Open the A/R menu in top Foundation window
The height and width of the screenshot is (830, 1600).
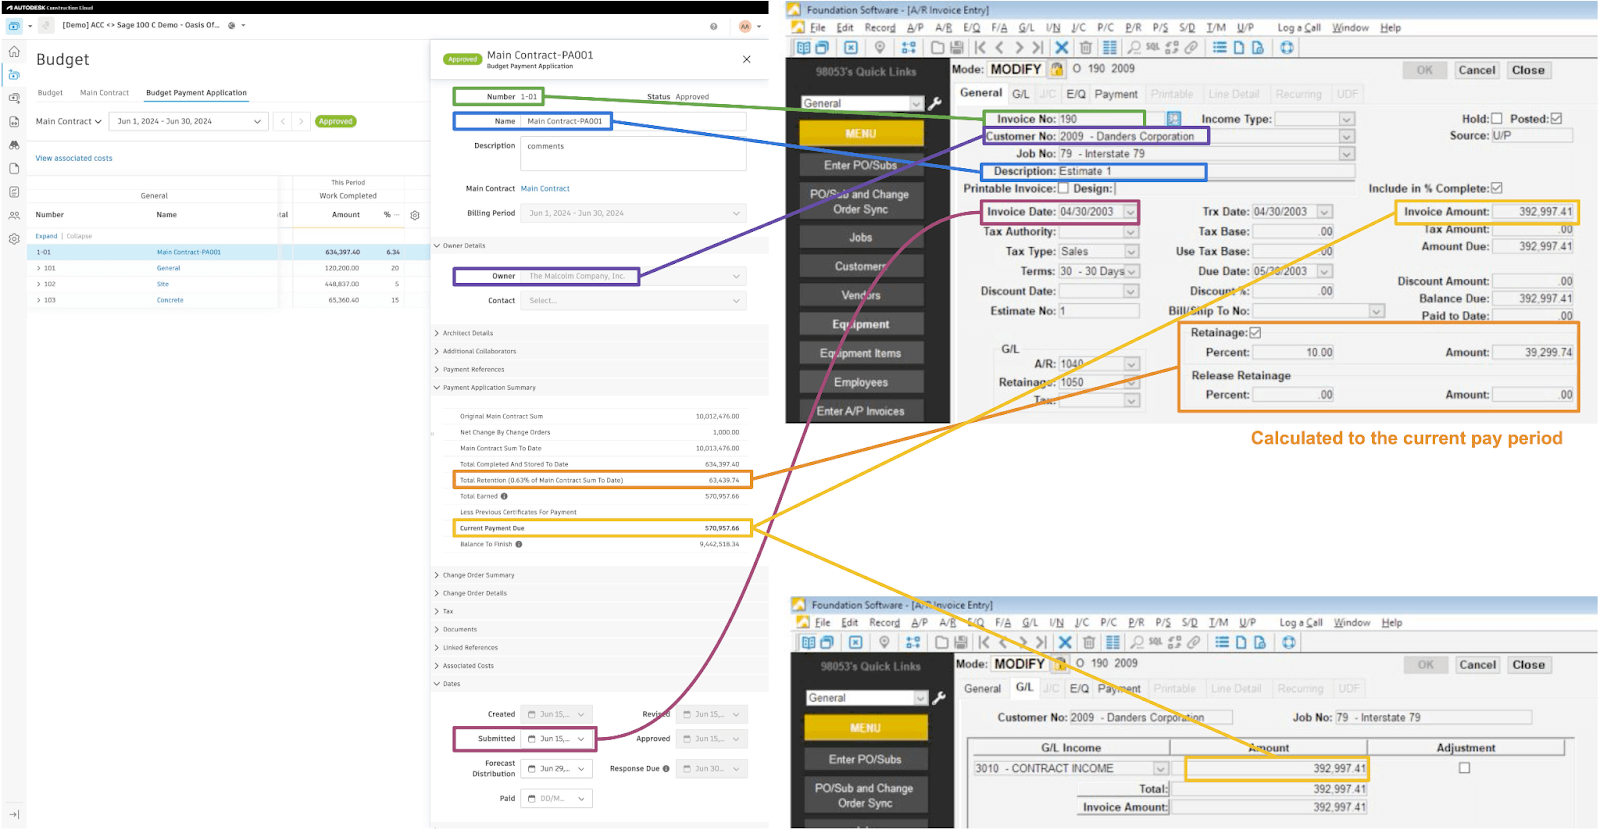point(943,28)
